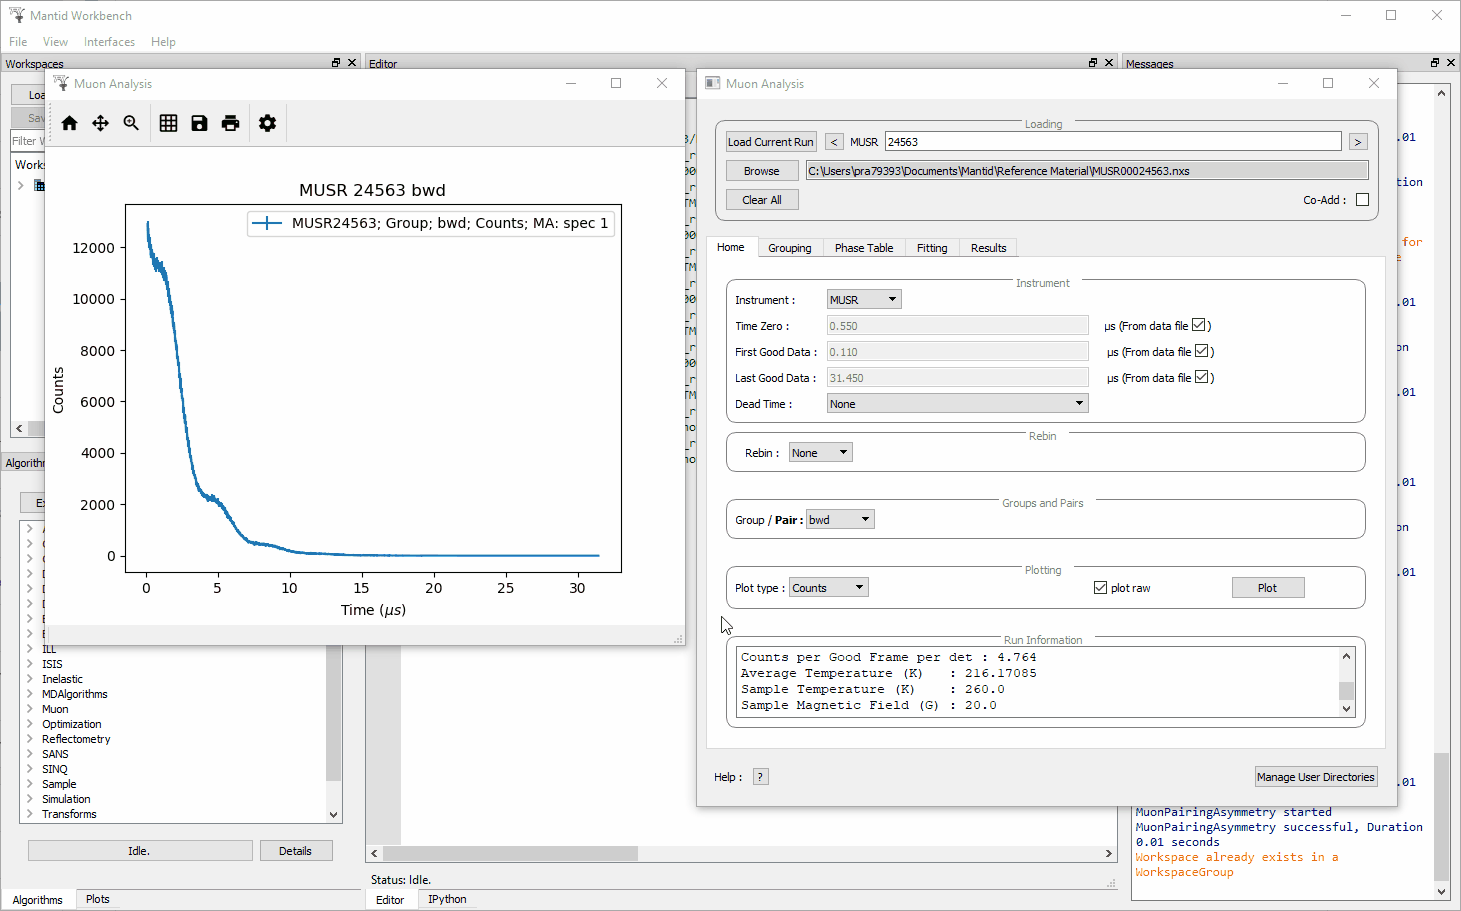Viewport: 1461px width, 911px height.
Task: Uncheck the plot raw checkbox
Action: [1100, 588]
